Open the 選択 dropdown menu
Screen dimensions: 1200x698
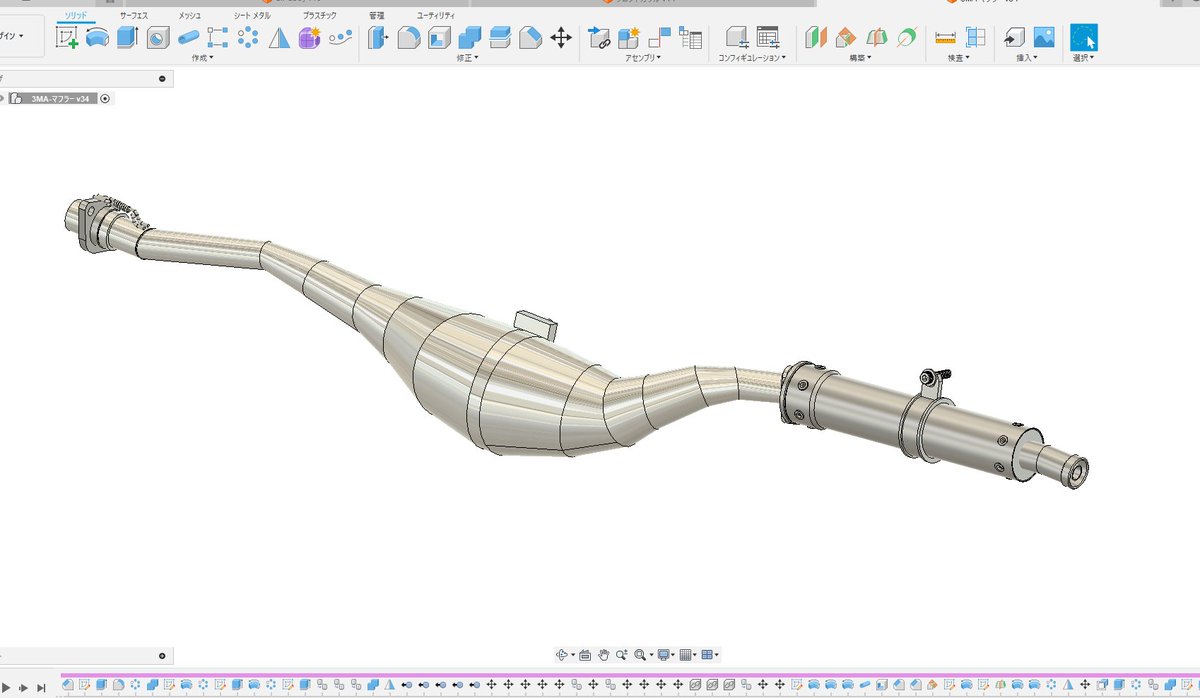click(x=1083, y=58)
